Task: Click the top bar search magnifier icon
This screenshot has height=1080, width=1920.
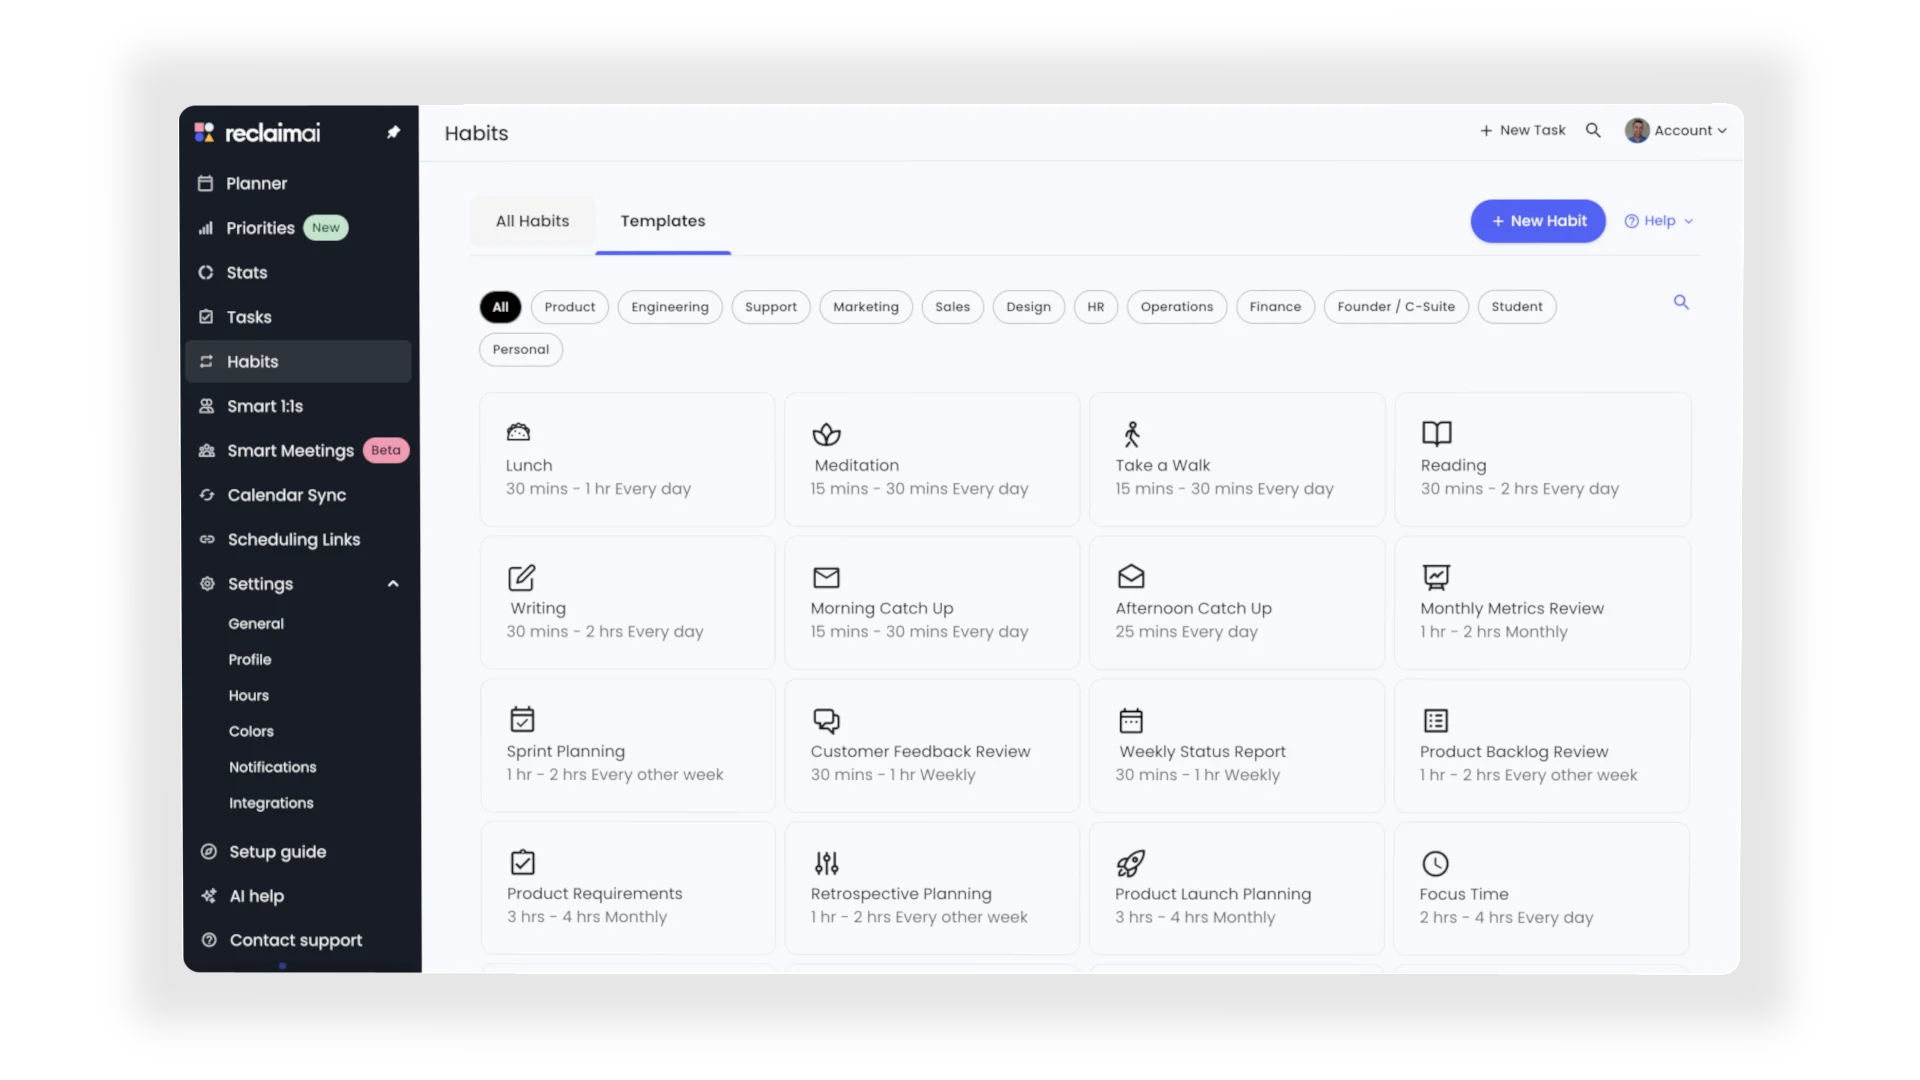Action: (1593, 130)
